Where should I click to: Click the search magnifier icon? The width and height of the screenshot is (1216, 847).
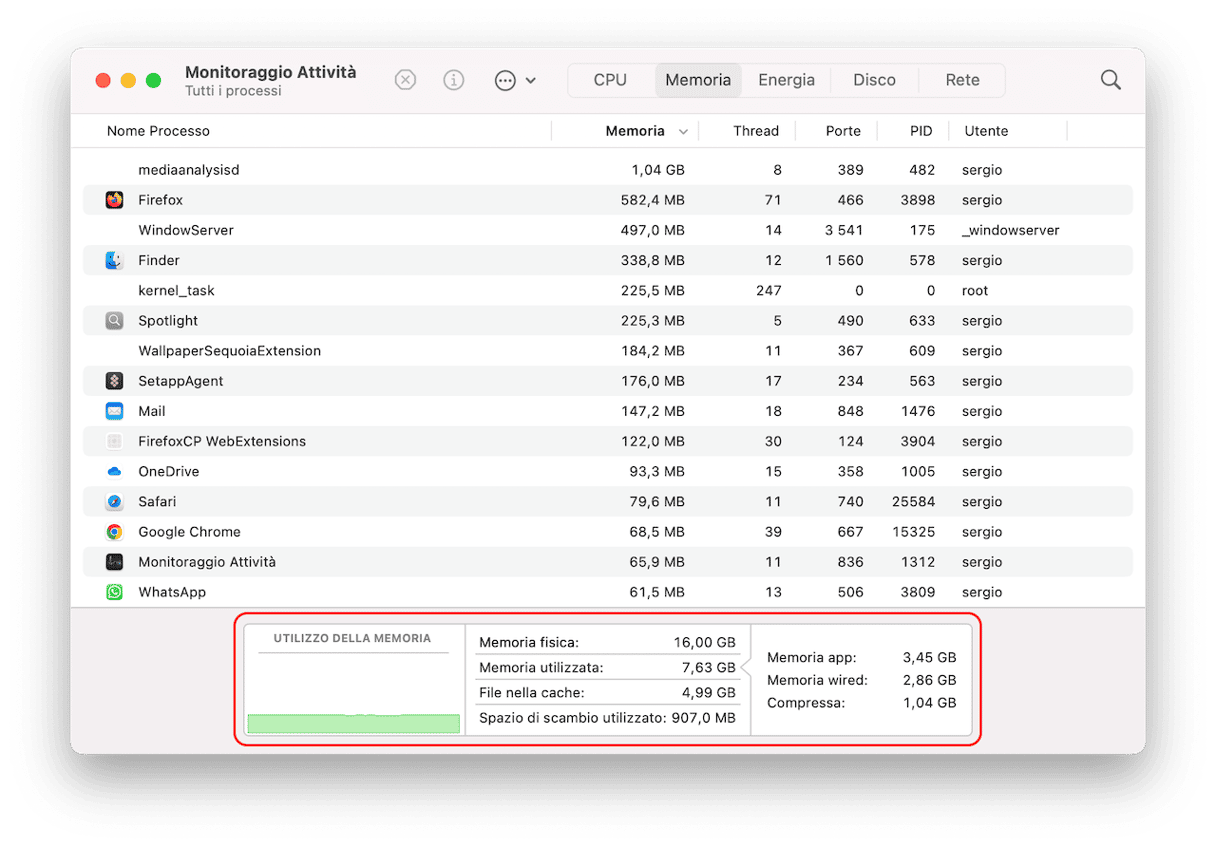click(1110, 80)
